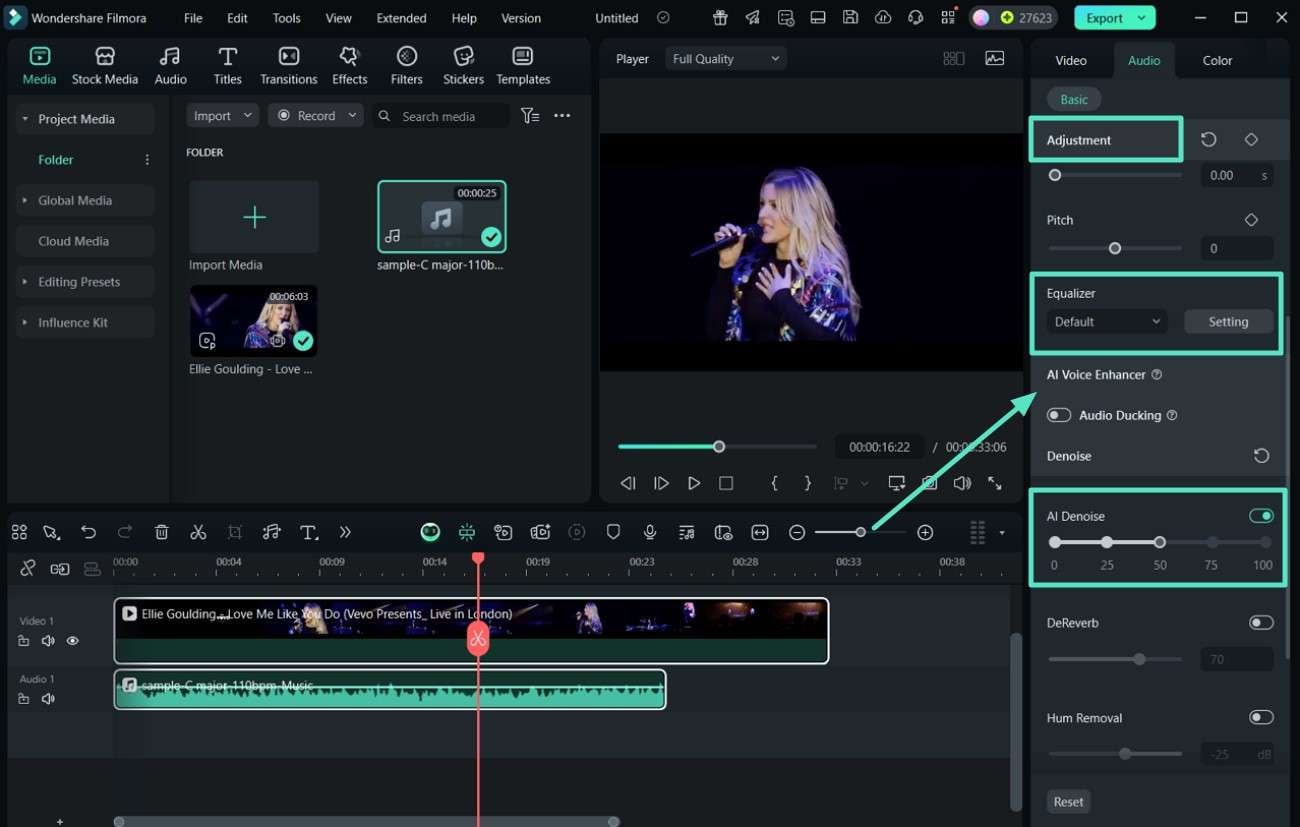Click the redo arrow in timeline toolbar
The height and width of the screenshot is (827, 1300).
tap(125, 532)
